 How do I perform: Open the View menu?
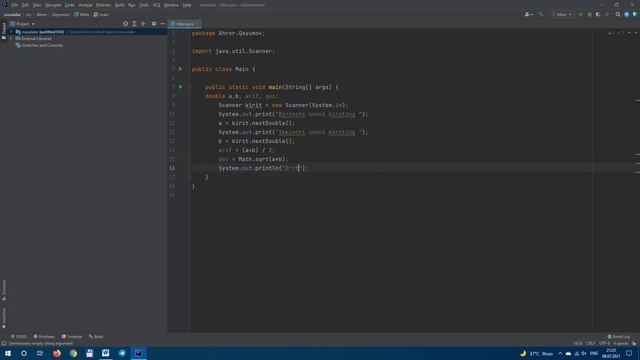coord(37,5)
